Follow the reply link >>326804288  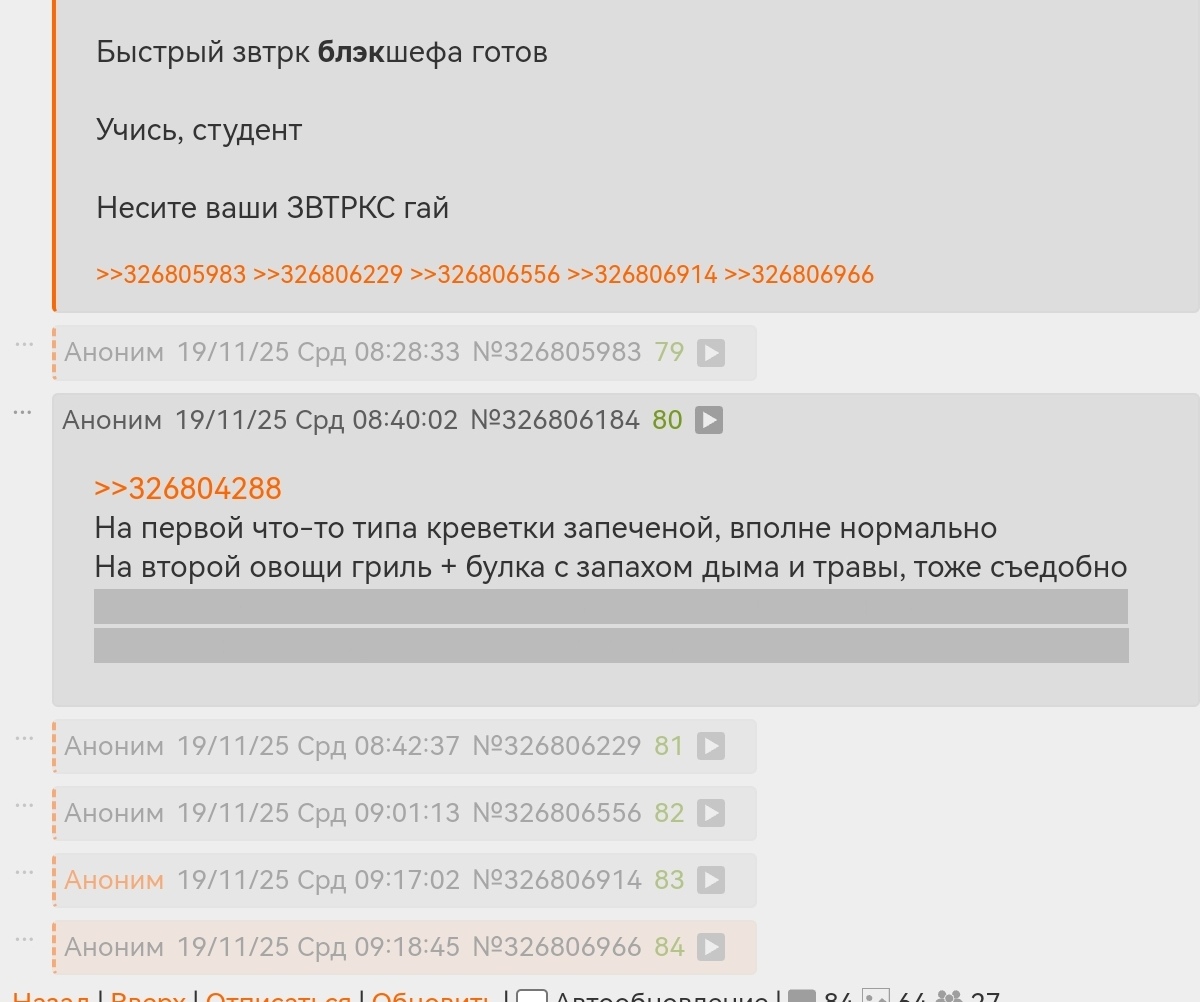point(188,489)
